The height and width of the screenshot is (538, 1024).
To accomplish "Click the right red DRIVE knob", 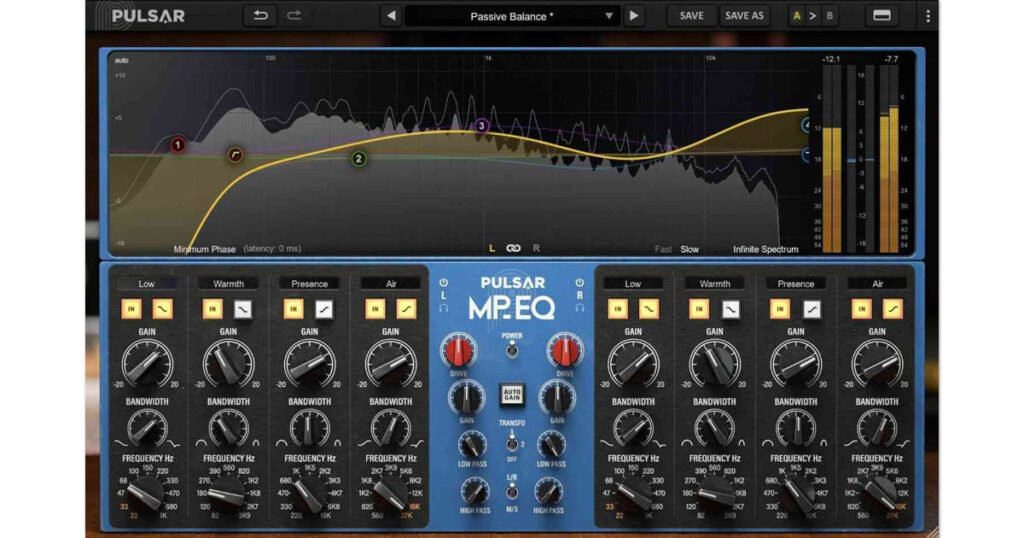I will point(564,350).
